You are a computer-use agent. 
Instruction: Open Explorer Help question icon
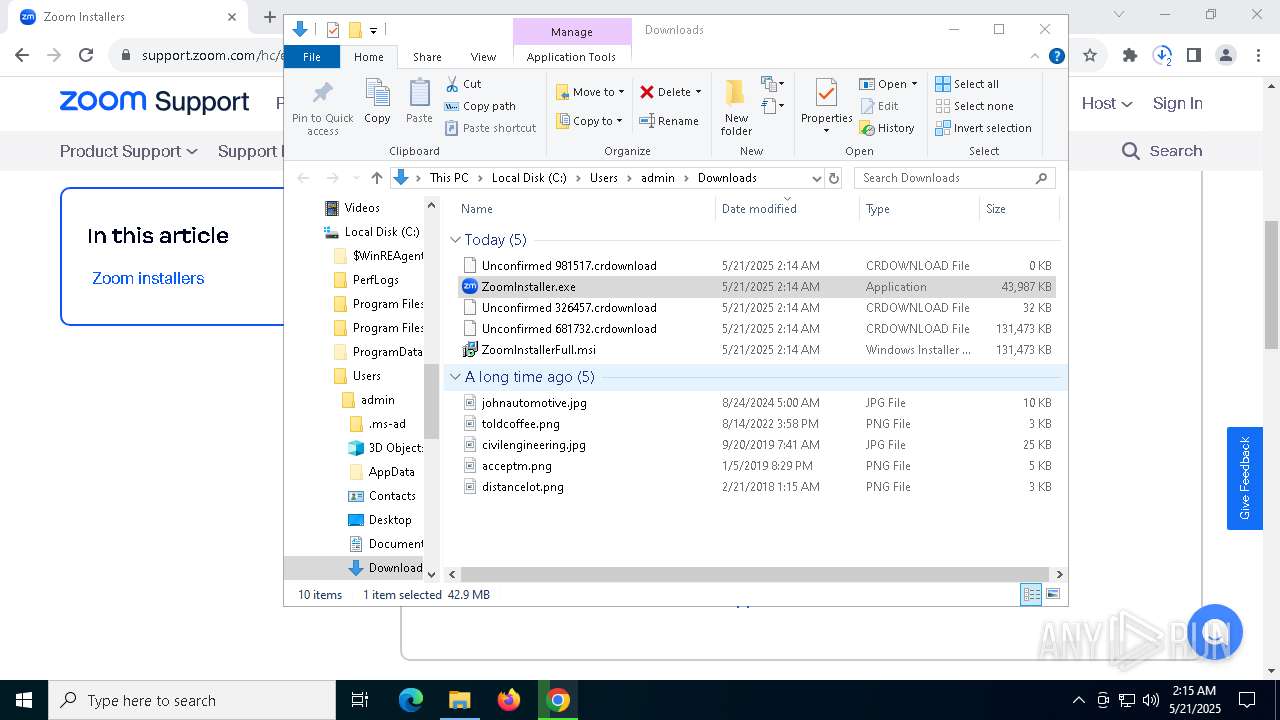[x=1056, y=57]
